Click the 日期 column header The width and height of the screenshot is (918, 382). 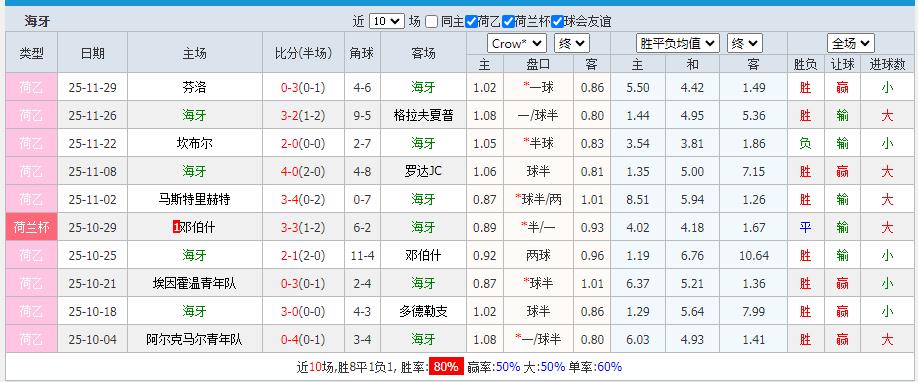pyautogui.click(x=93, y=53)
